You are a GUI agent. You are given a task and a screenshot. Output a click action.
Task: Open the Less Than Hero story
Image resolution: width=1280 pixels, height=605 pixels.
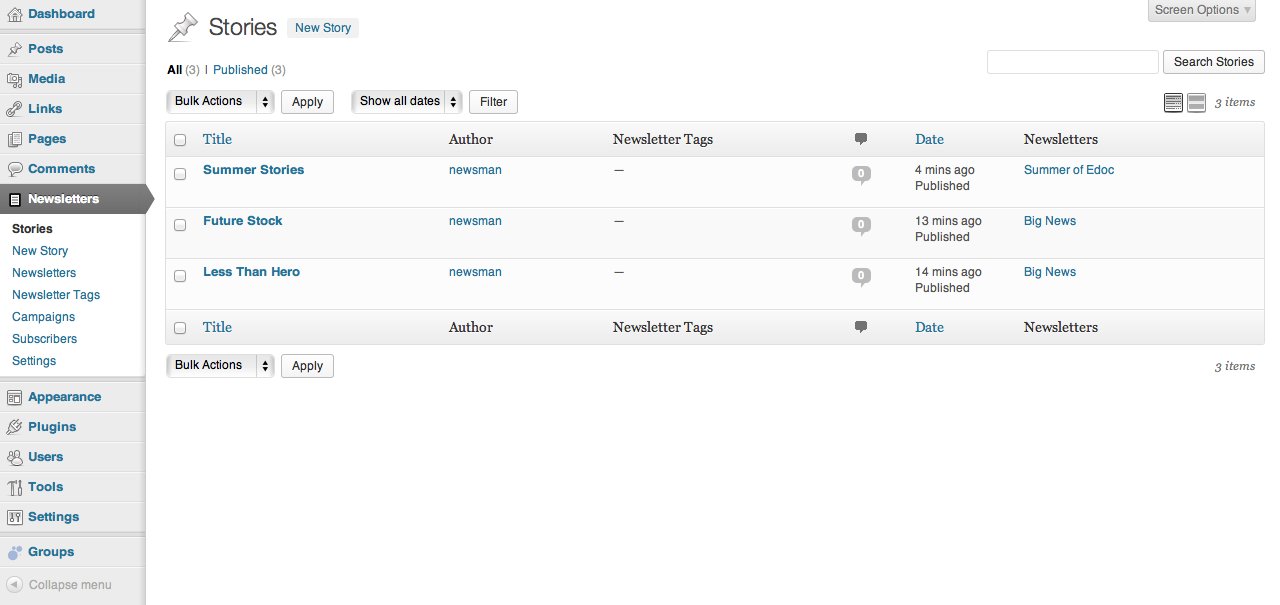(251, 272)
